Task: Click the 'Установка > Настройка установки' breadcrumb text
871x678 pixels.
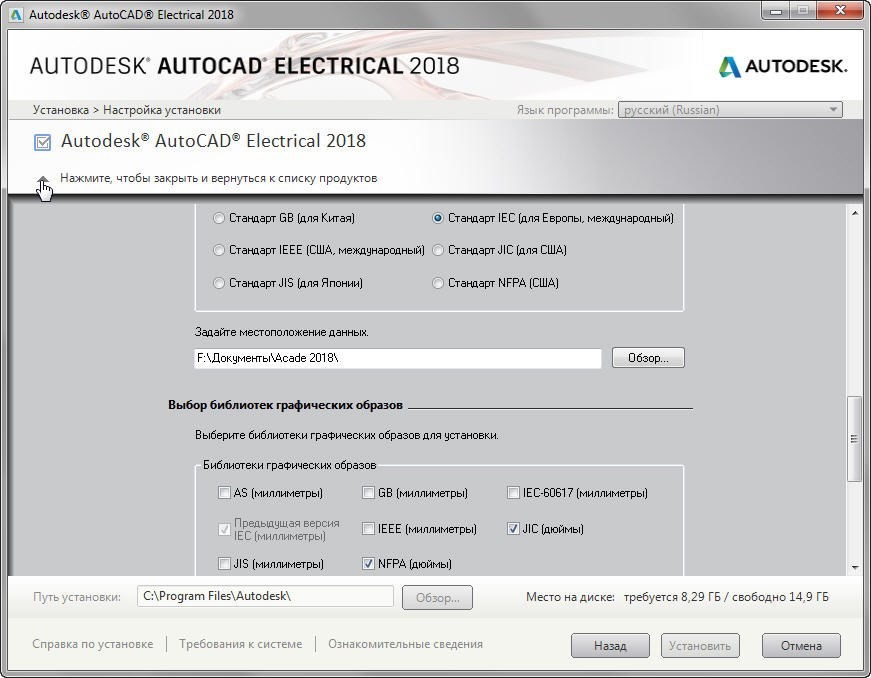Action: (127, 110)
